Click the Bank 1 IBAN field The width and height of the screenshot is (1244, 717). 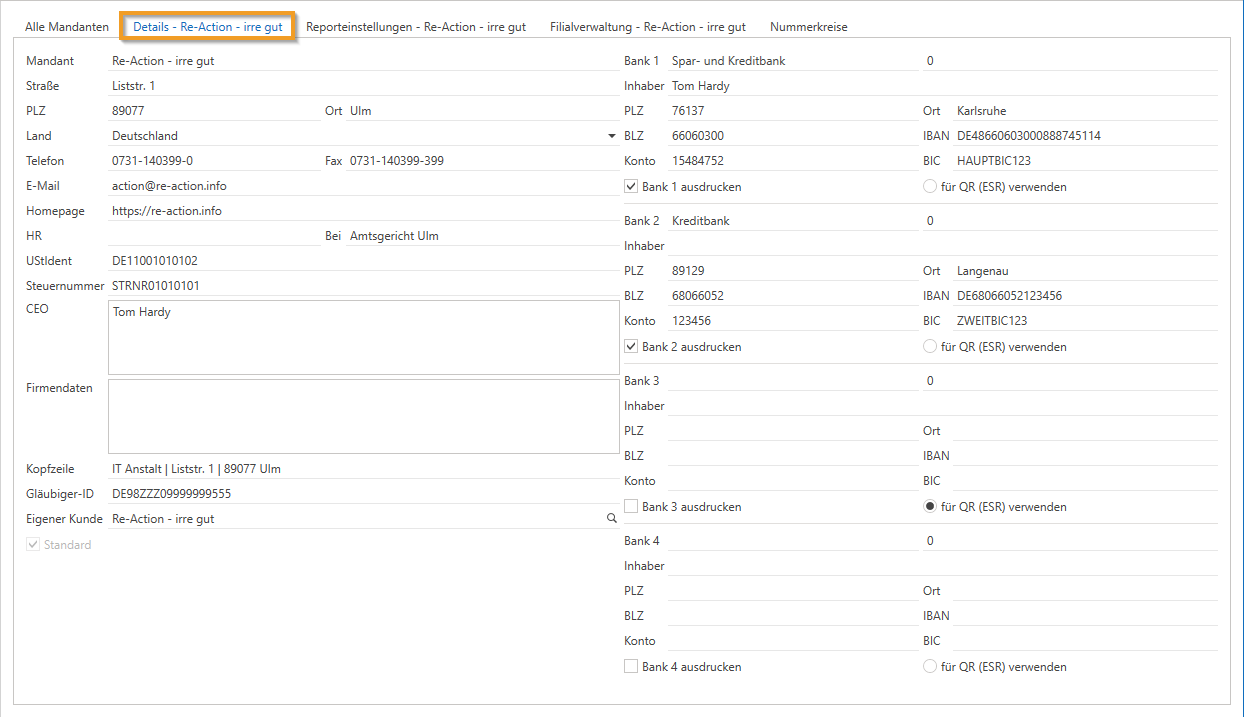coord(1084,136)
